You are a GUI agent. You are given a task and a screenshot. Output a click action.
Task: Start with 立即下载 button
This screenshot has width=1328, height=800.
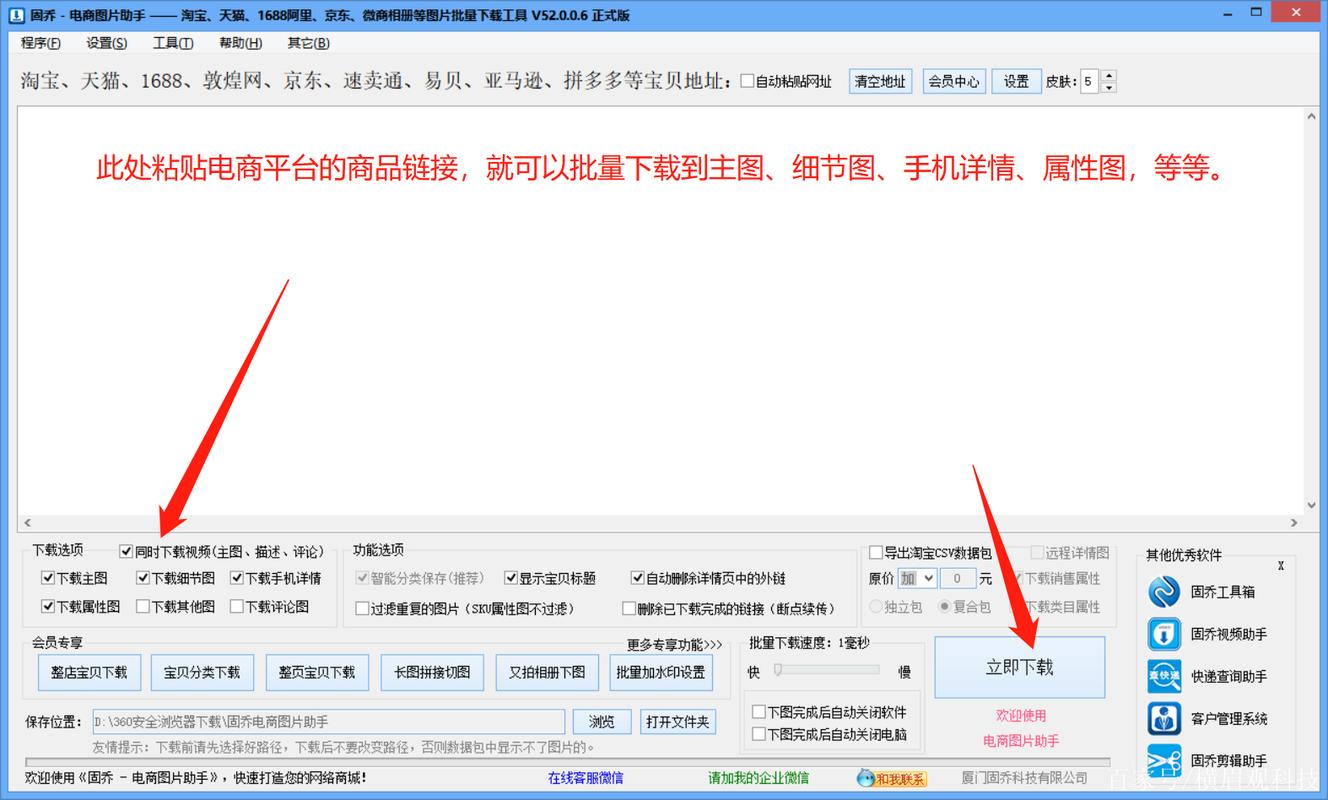pos(1020,667)
